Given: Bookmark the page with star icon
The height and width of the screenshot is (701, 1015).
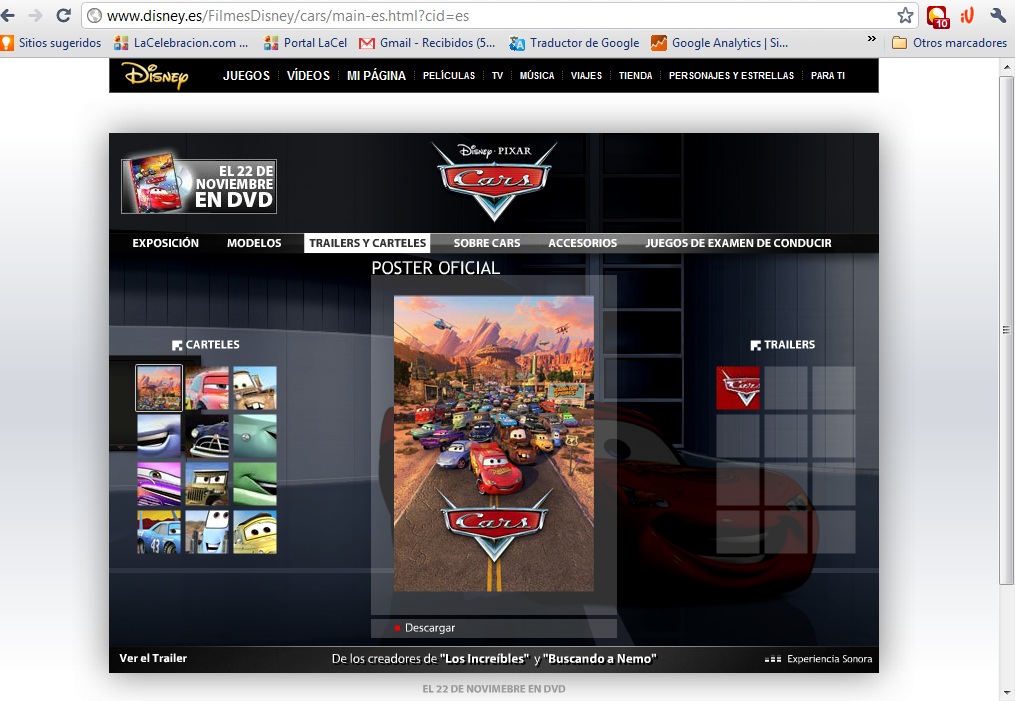Looking at the screenshot, I should coord(905,16).
